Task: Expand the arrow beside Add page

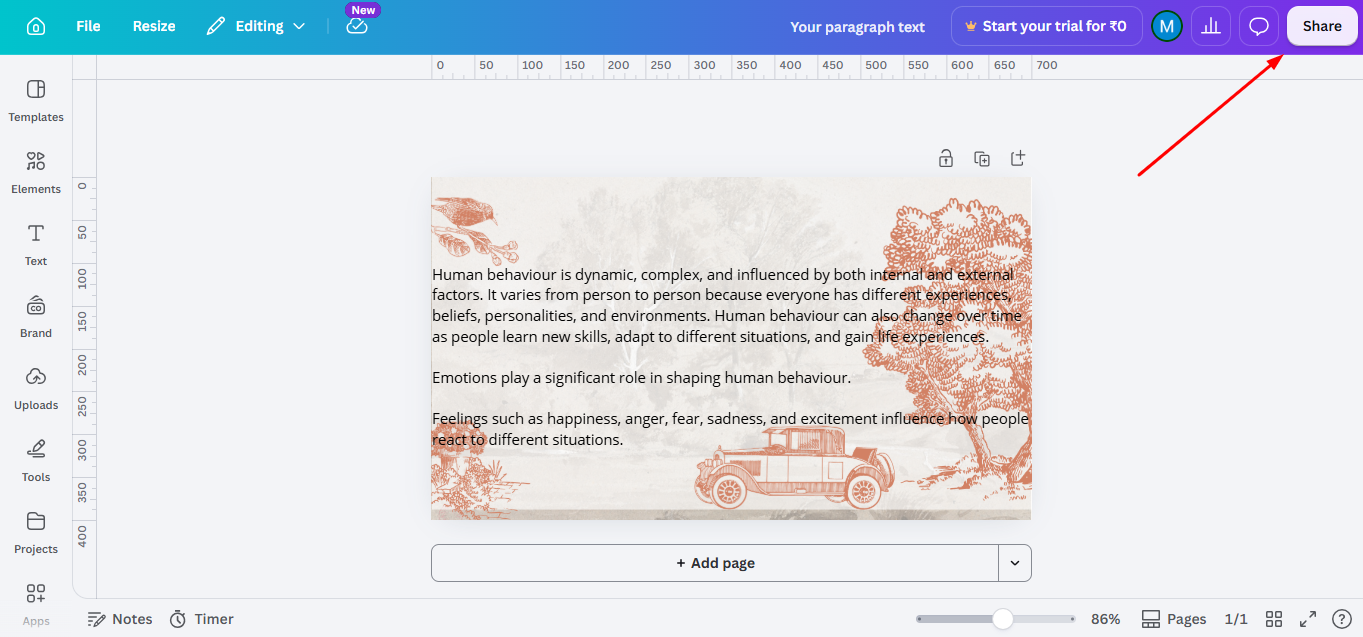Action: pos(1015,563)
